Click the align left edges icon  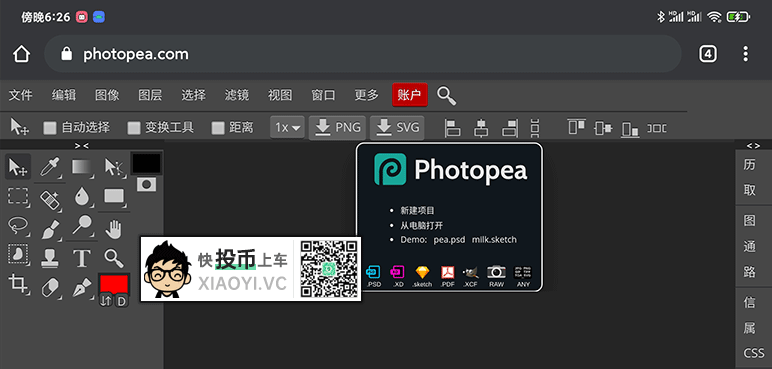point(452,128)
